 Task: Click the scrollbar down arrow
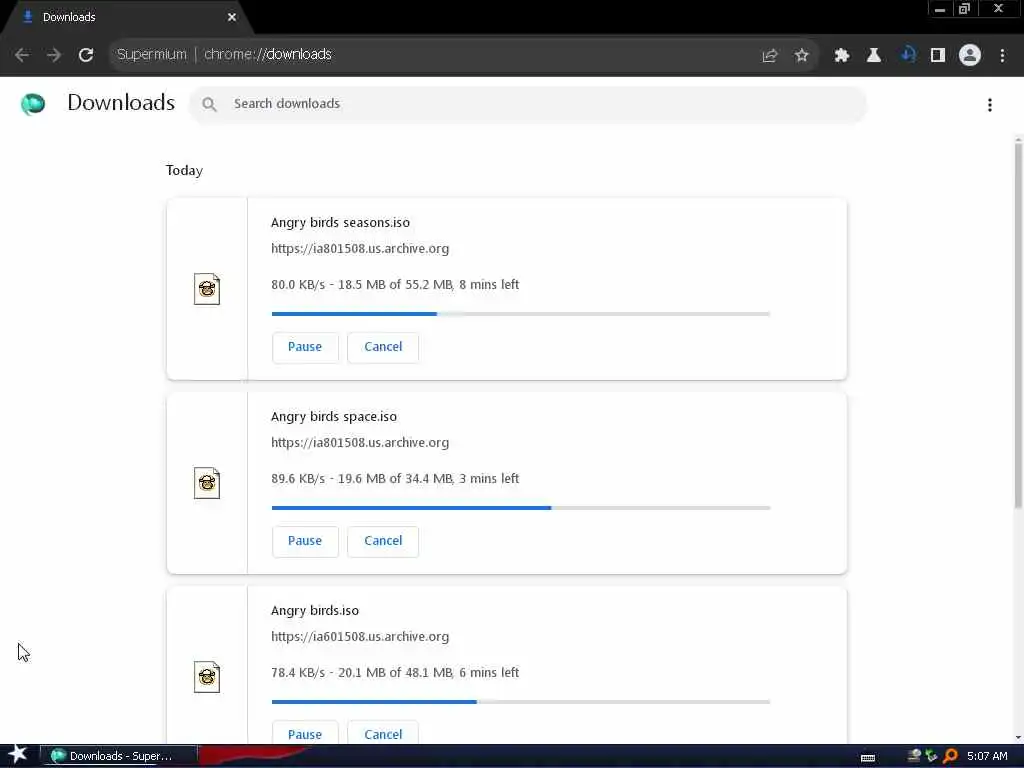[x=1018, y=738]
